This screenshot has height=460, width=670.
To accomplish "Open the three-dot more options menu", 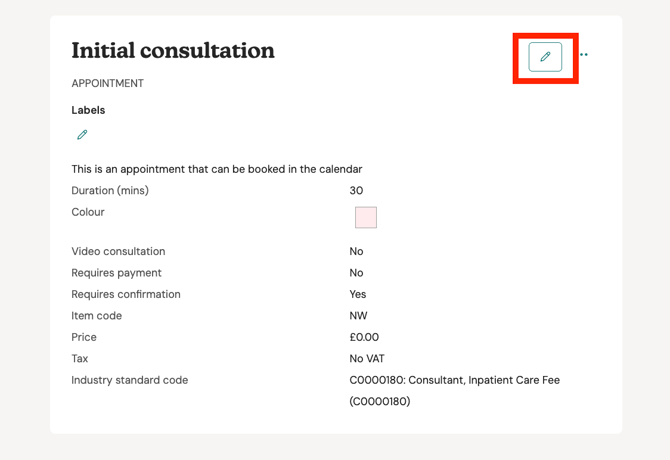I will (584, 55).
